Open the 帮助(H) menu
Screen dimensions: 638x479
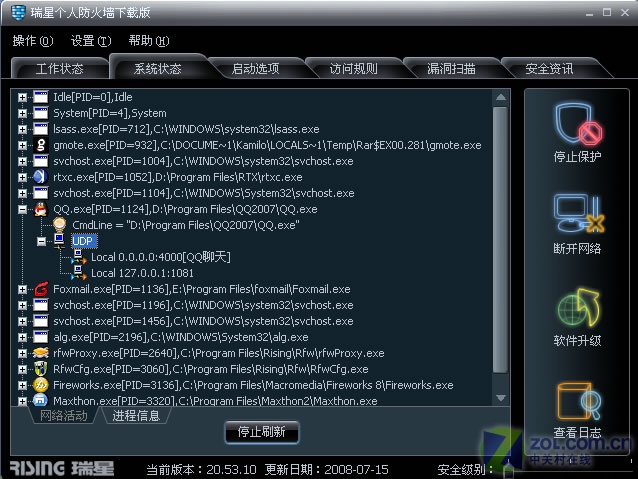[149, 41]
